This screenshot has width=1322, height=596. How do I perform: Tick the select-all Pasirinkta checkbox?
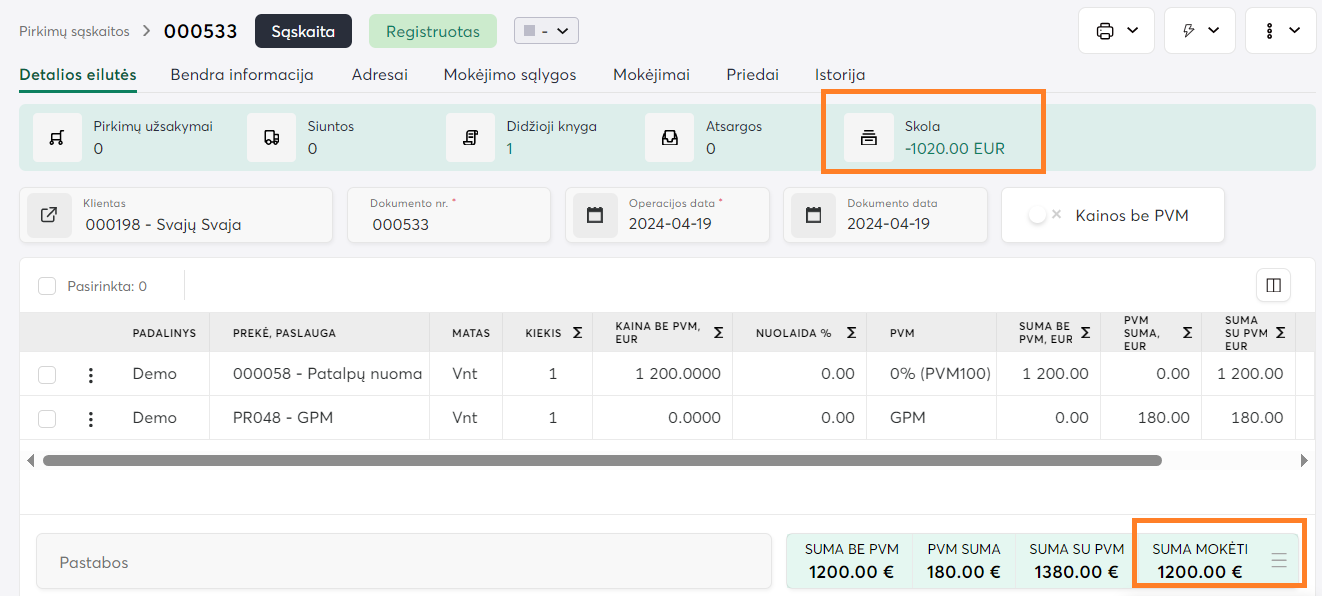tap(47, 286)
